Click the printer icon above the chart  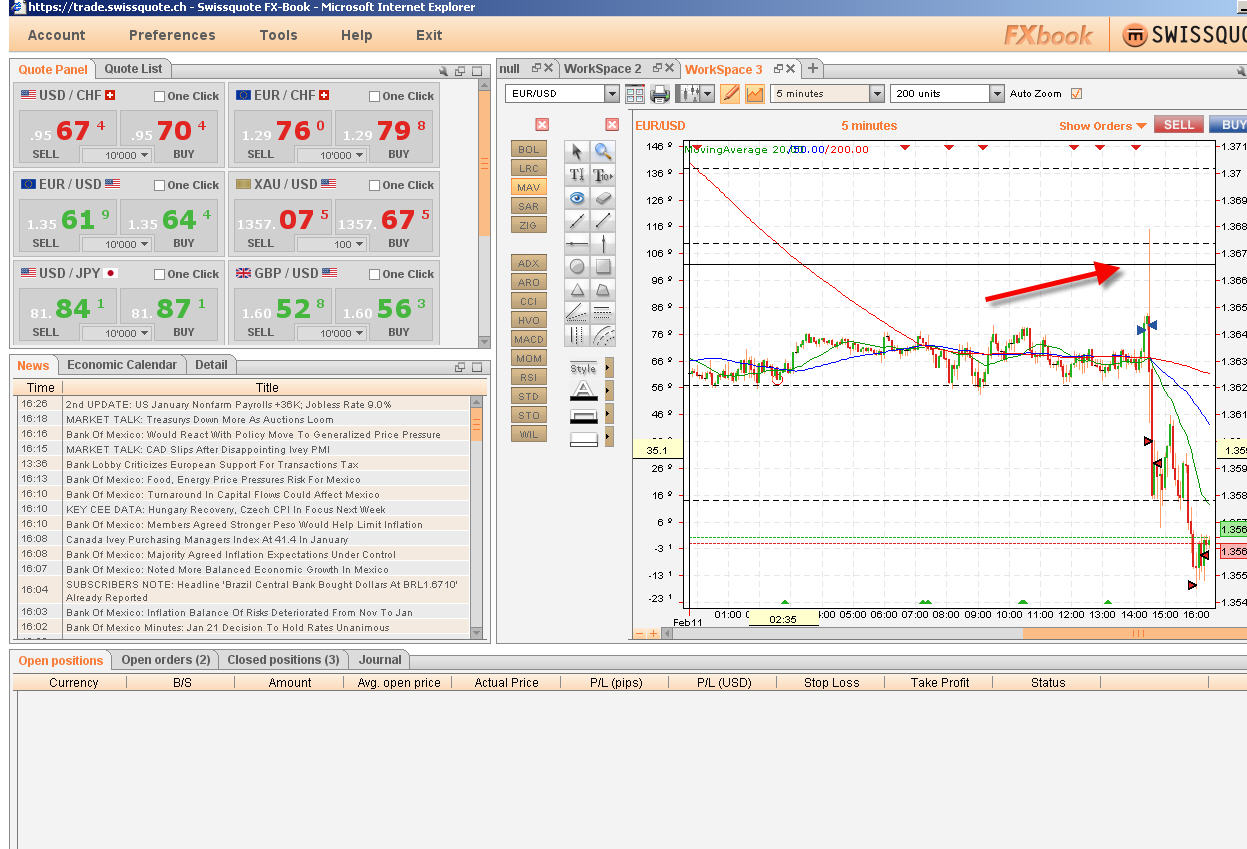659,93
